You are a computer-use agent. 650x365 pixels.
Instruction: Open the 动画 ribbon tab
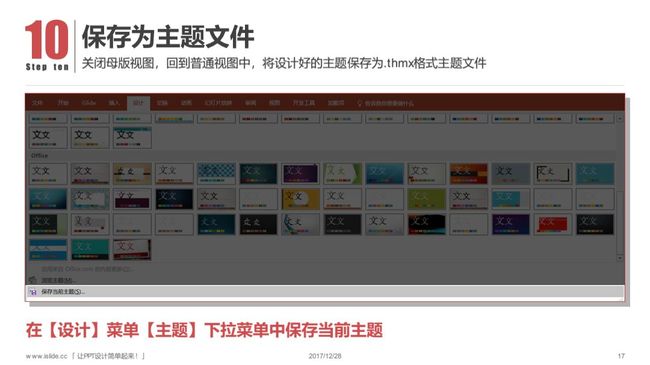point(186,102)
